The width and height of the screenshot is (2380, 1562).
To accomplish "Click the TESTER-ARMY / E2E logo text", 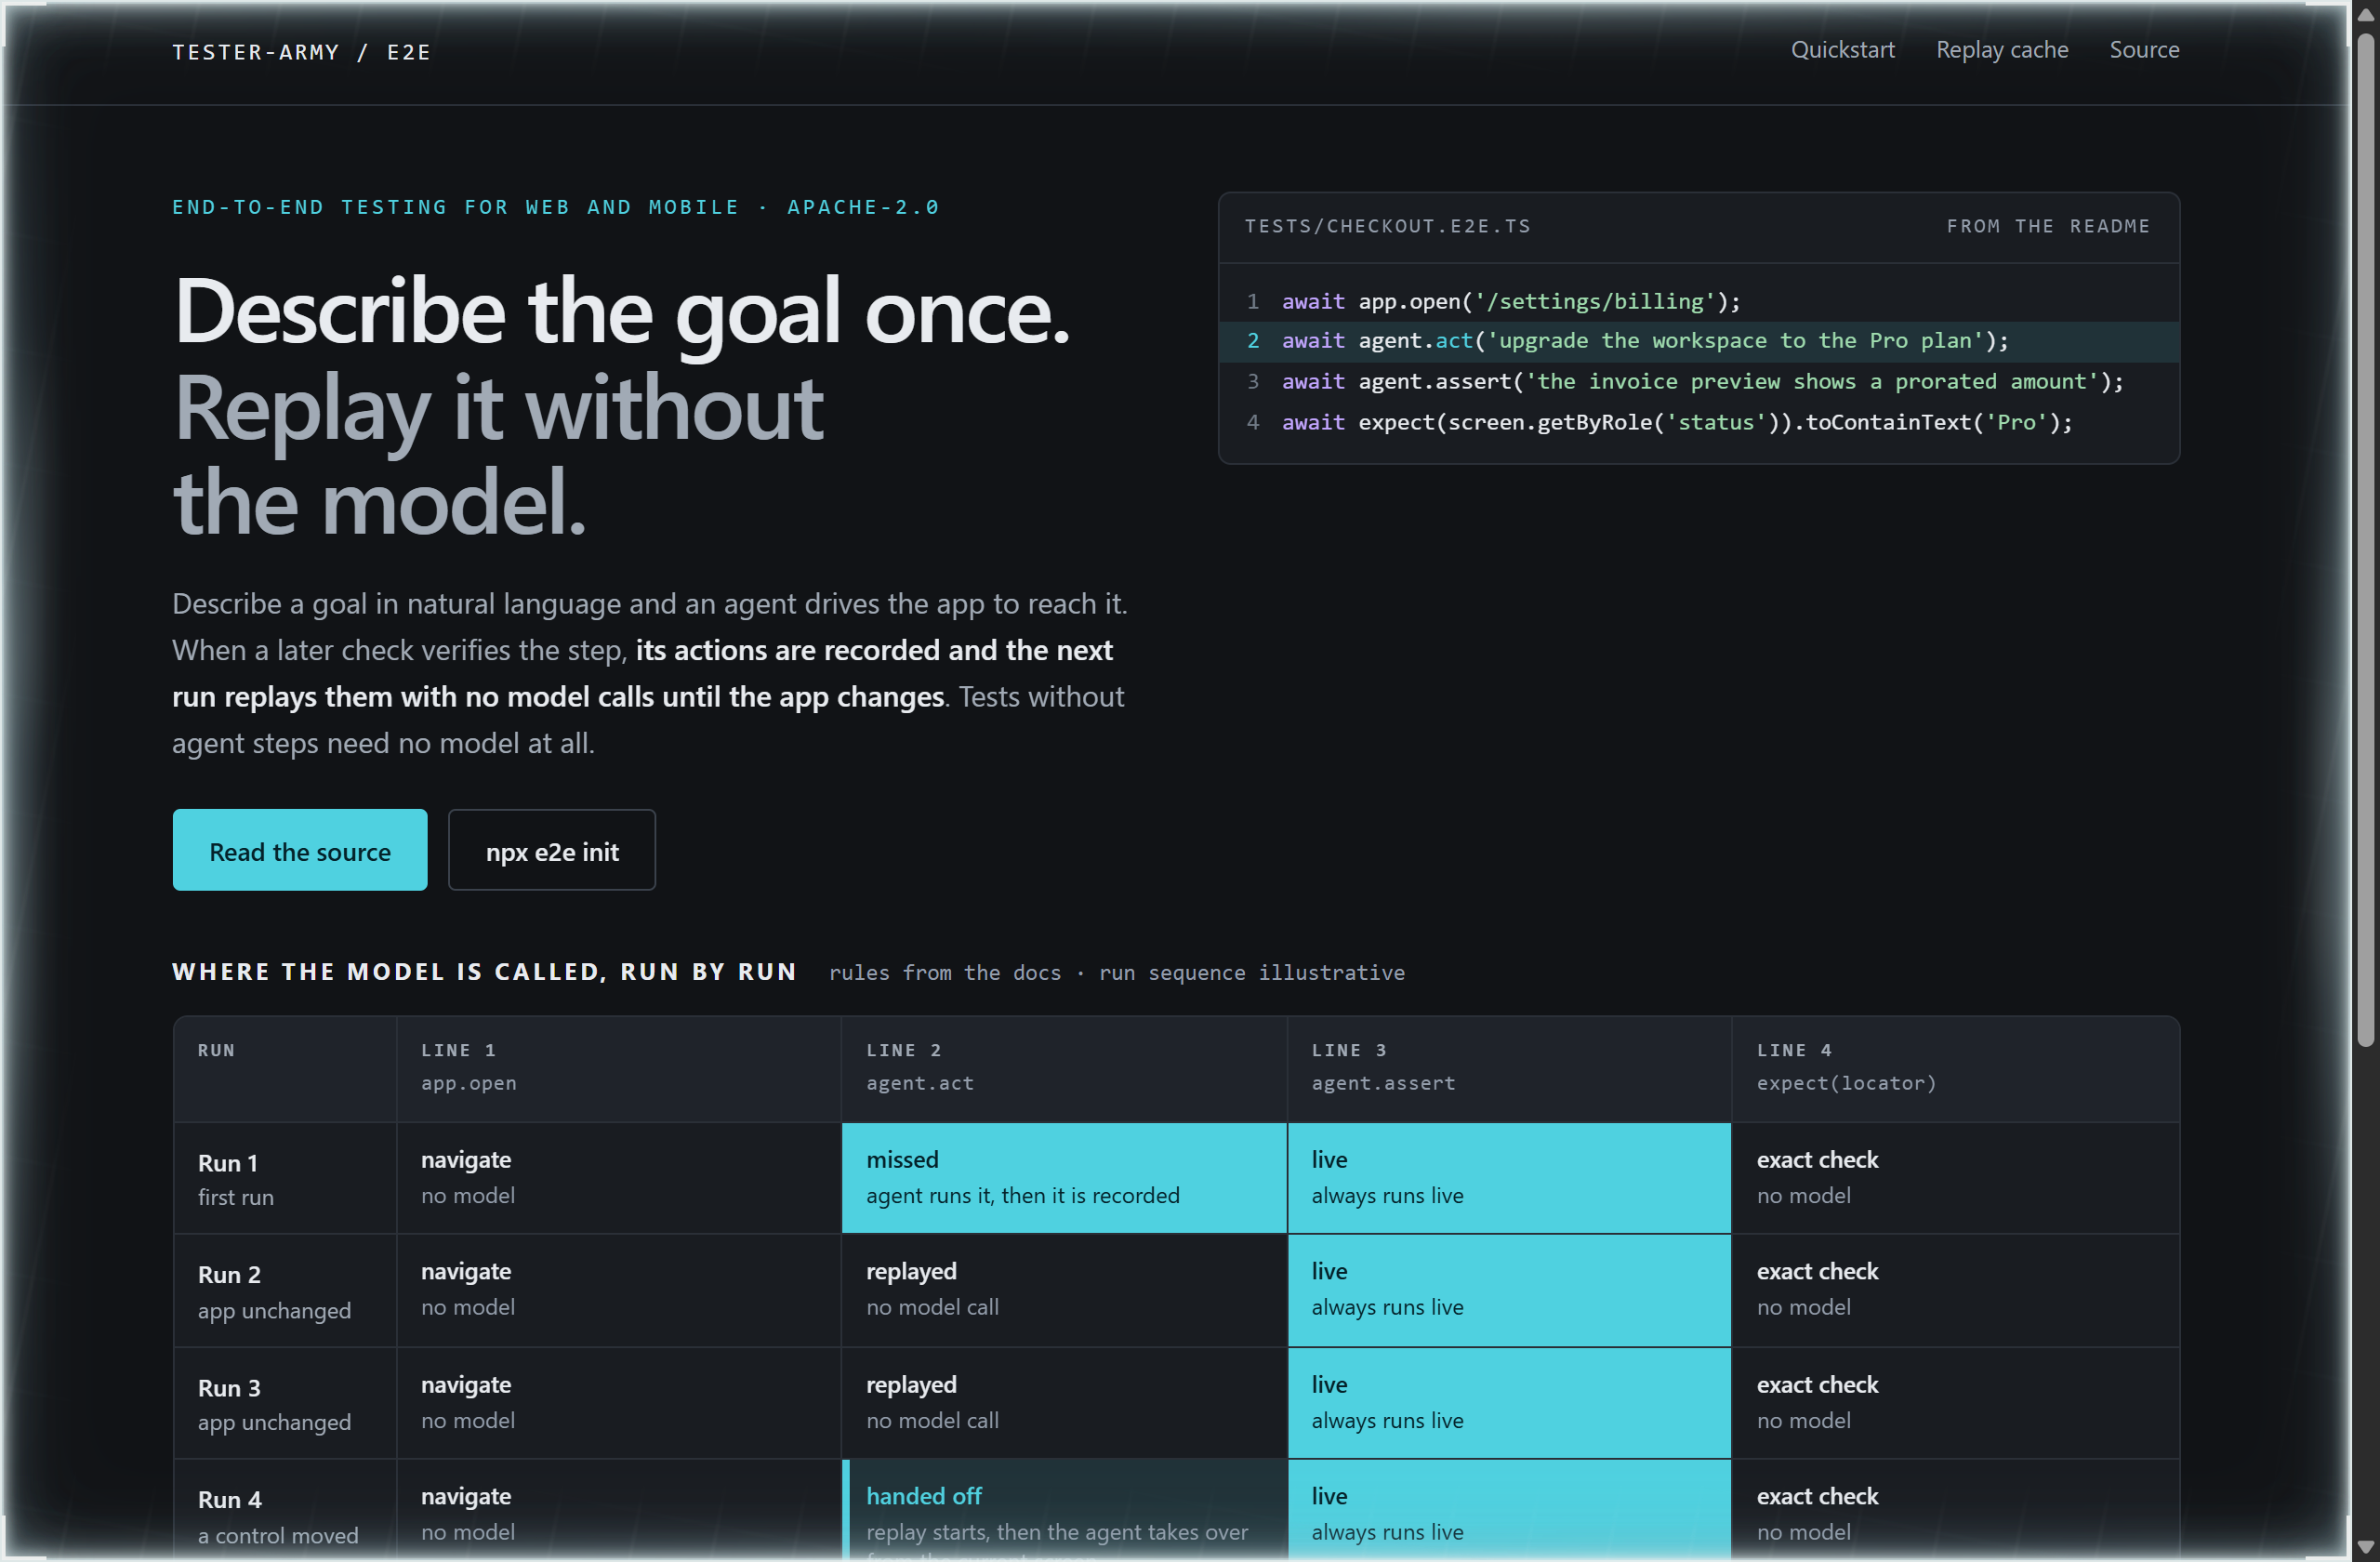I will pos(301,52).
